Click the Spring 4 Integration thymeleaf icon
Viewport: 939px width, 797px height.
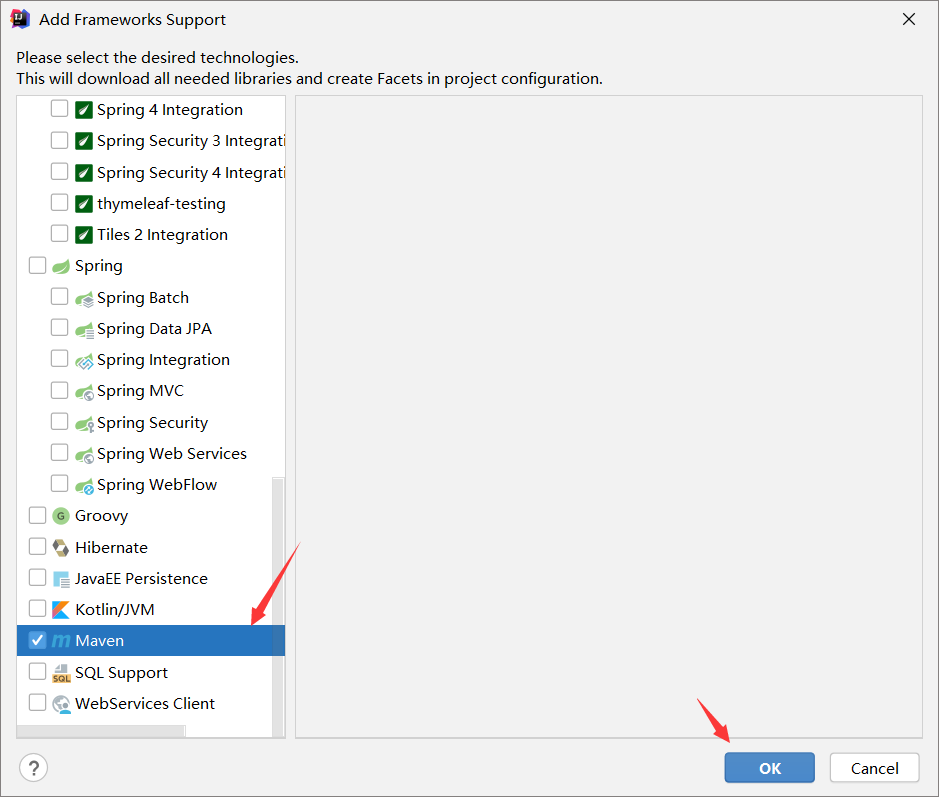(x=84, y=110)
